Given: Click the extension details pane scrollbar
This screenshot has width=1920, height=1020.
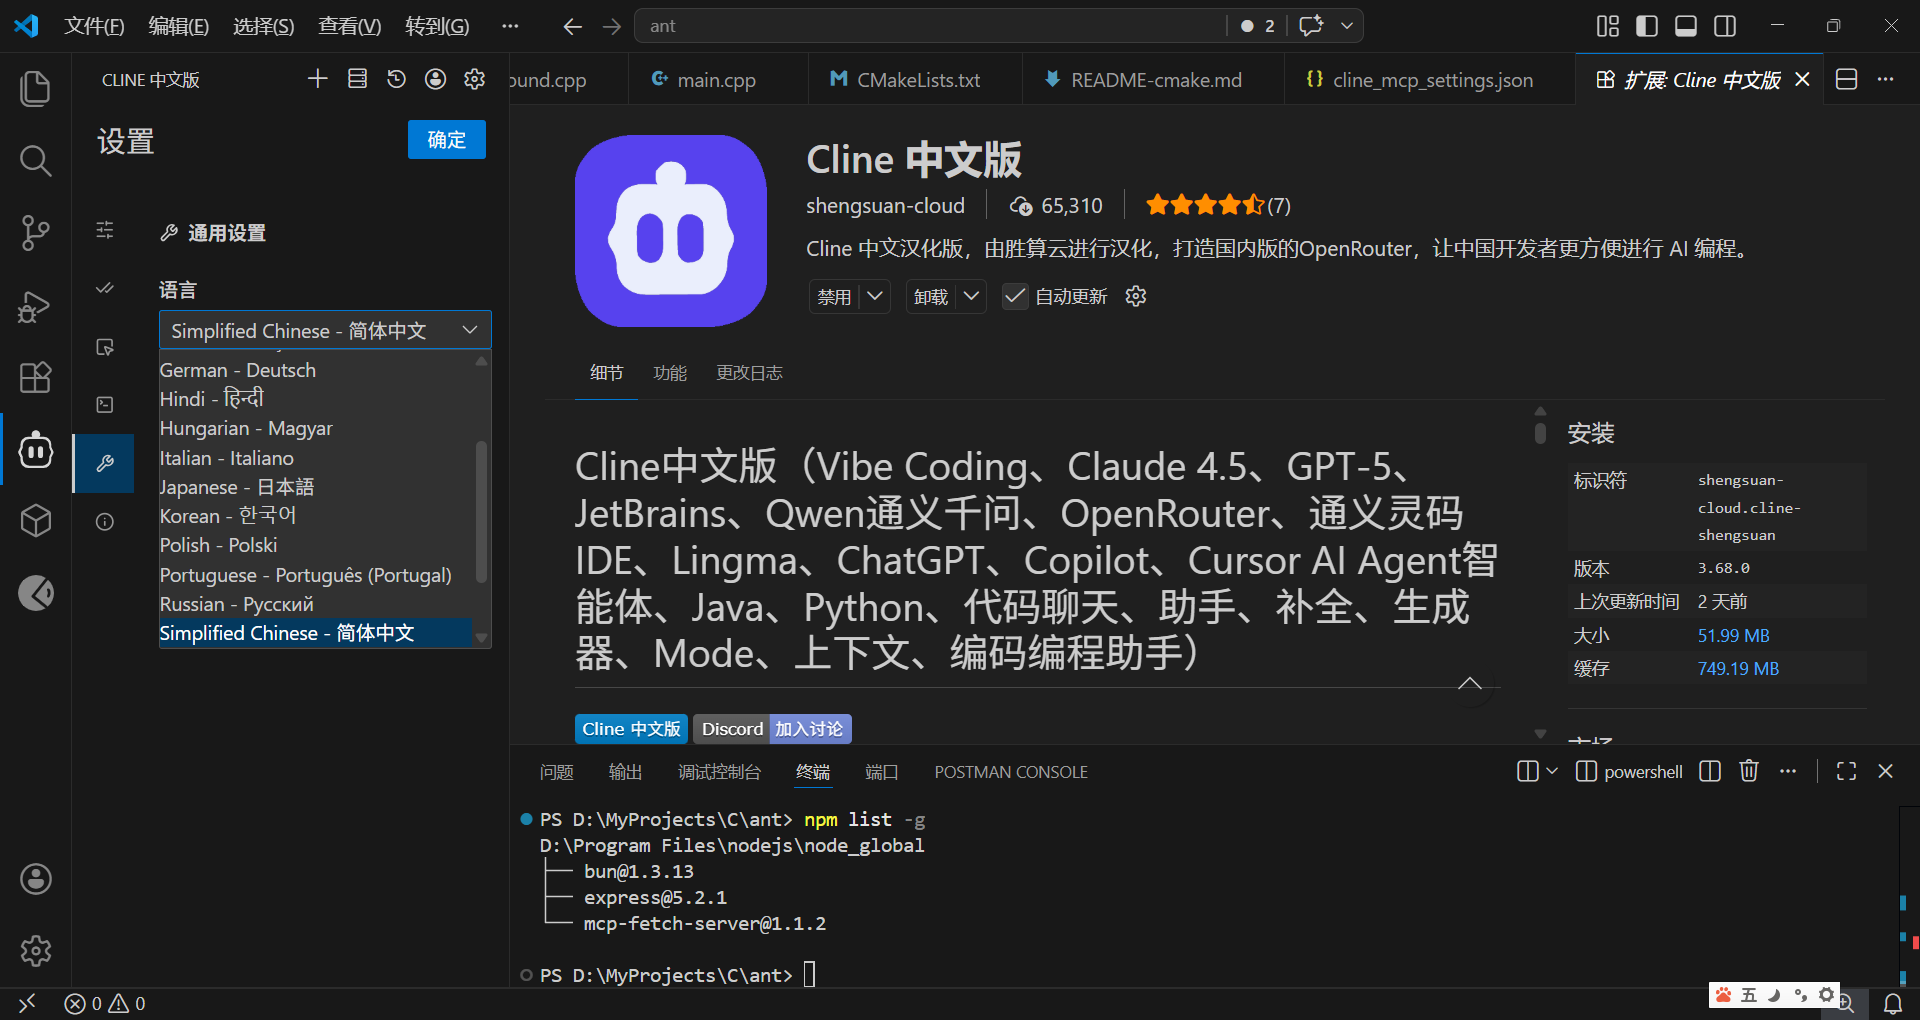Looking at the screenshot, I should pyautogui.click(x=1540, y=433).
